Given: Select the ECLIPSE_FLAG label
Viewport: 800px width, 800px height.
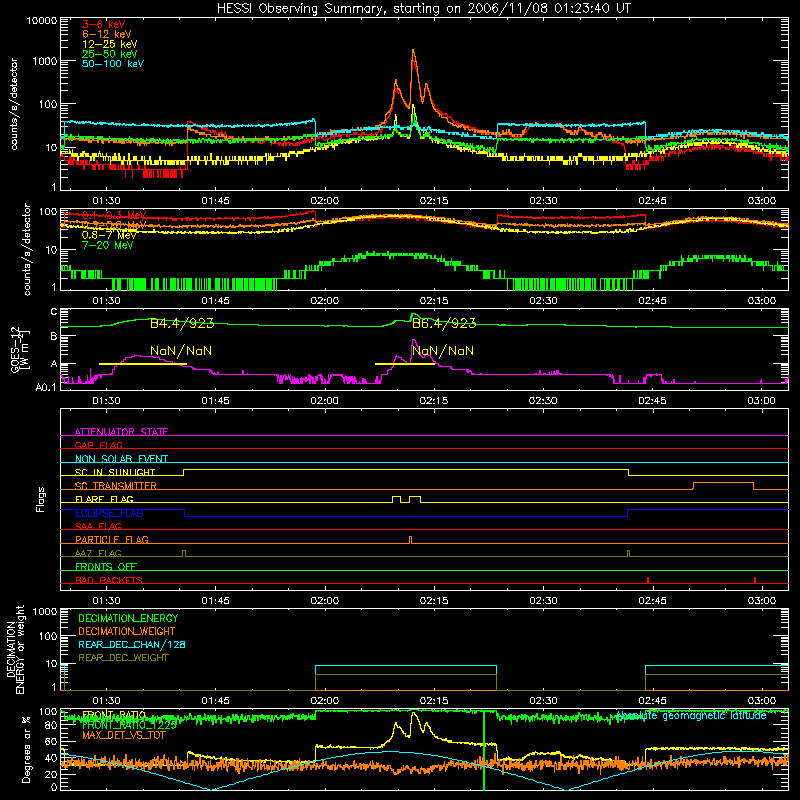Looking at the screenshot, I should pos(109,513).
